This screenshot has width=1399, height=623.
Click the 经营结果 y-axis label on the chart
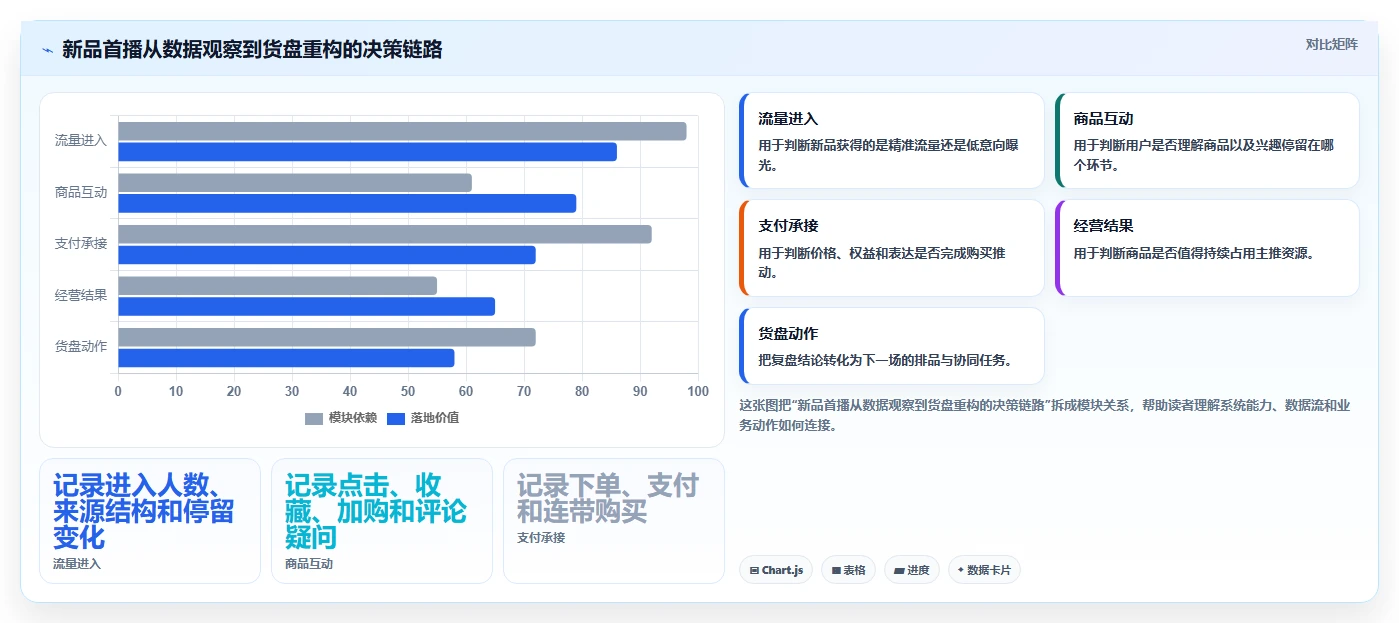pyautogui.click(x=81, y=296)
